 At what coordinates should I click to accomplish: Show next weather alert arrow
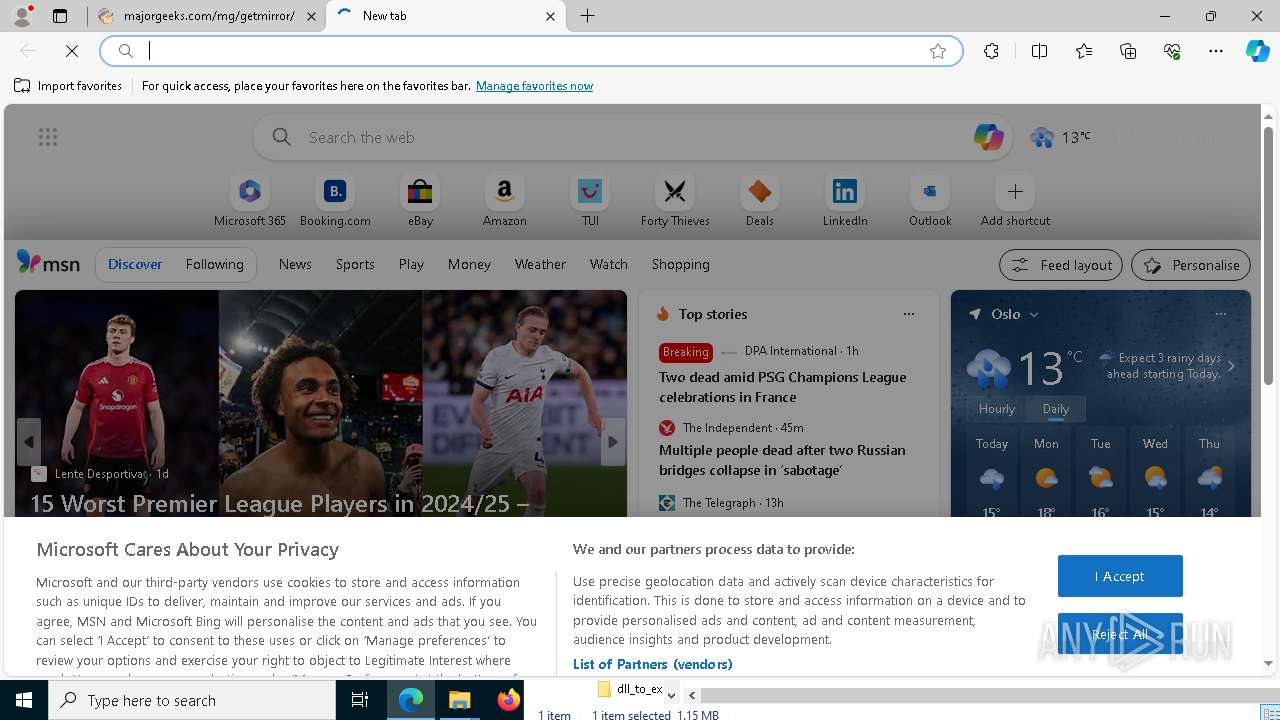[1231, 366]
